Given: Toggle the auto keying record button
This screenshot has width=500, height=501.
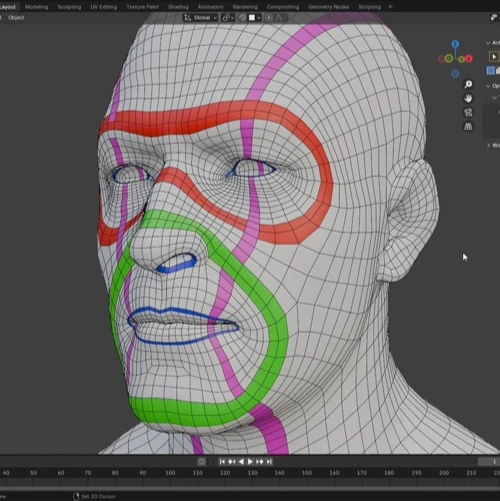Looking at the screenshot, I should 201,462.
